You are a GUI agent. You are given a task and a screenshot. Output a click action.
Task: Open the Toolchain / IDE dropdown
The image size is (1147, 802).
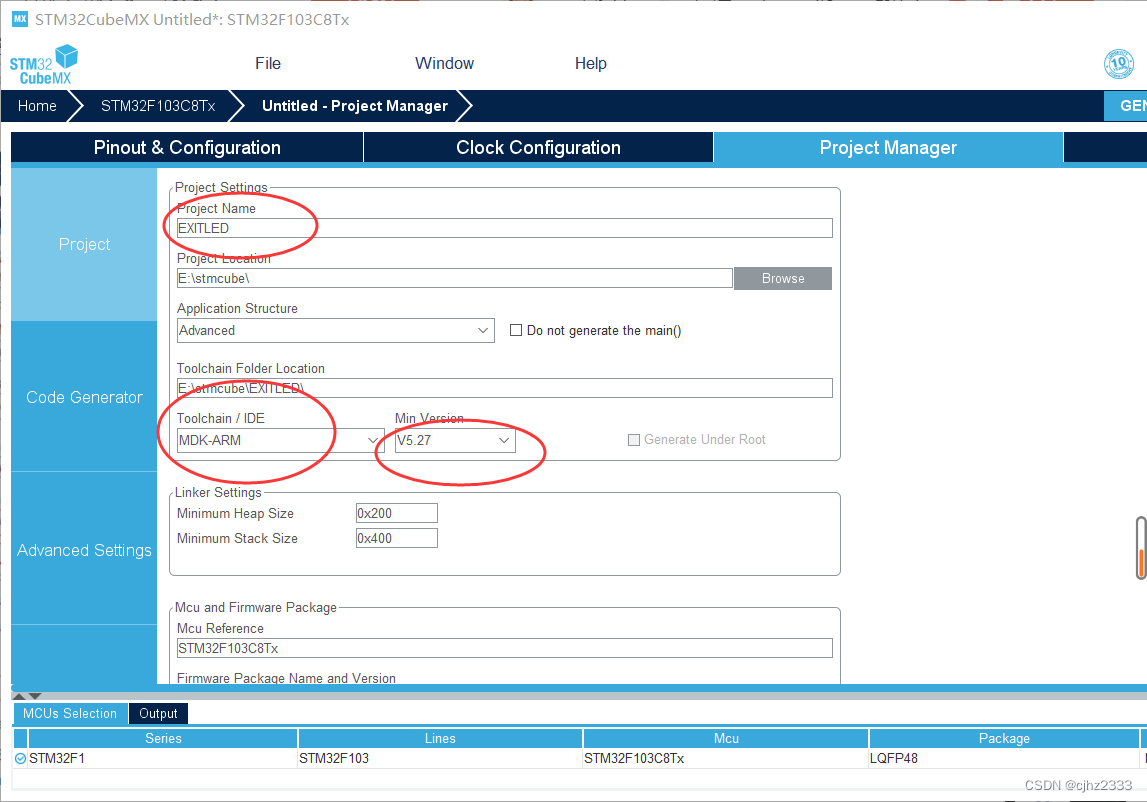[280, 441]
